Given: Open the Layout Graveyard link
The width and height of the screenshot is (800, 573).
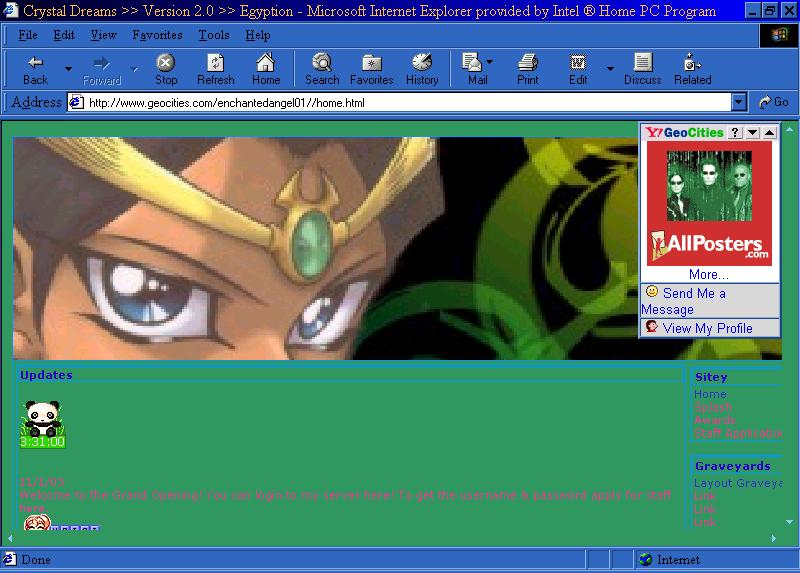Looking at the screenshot, I should [x=738, y=483].
